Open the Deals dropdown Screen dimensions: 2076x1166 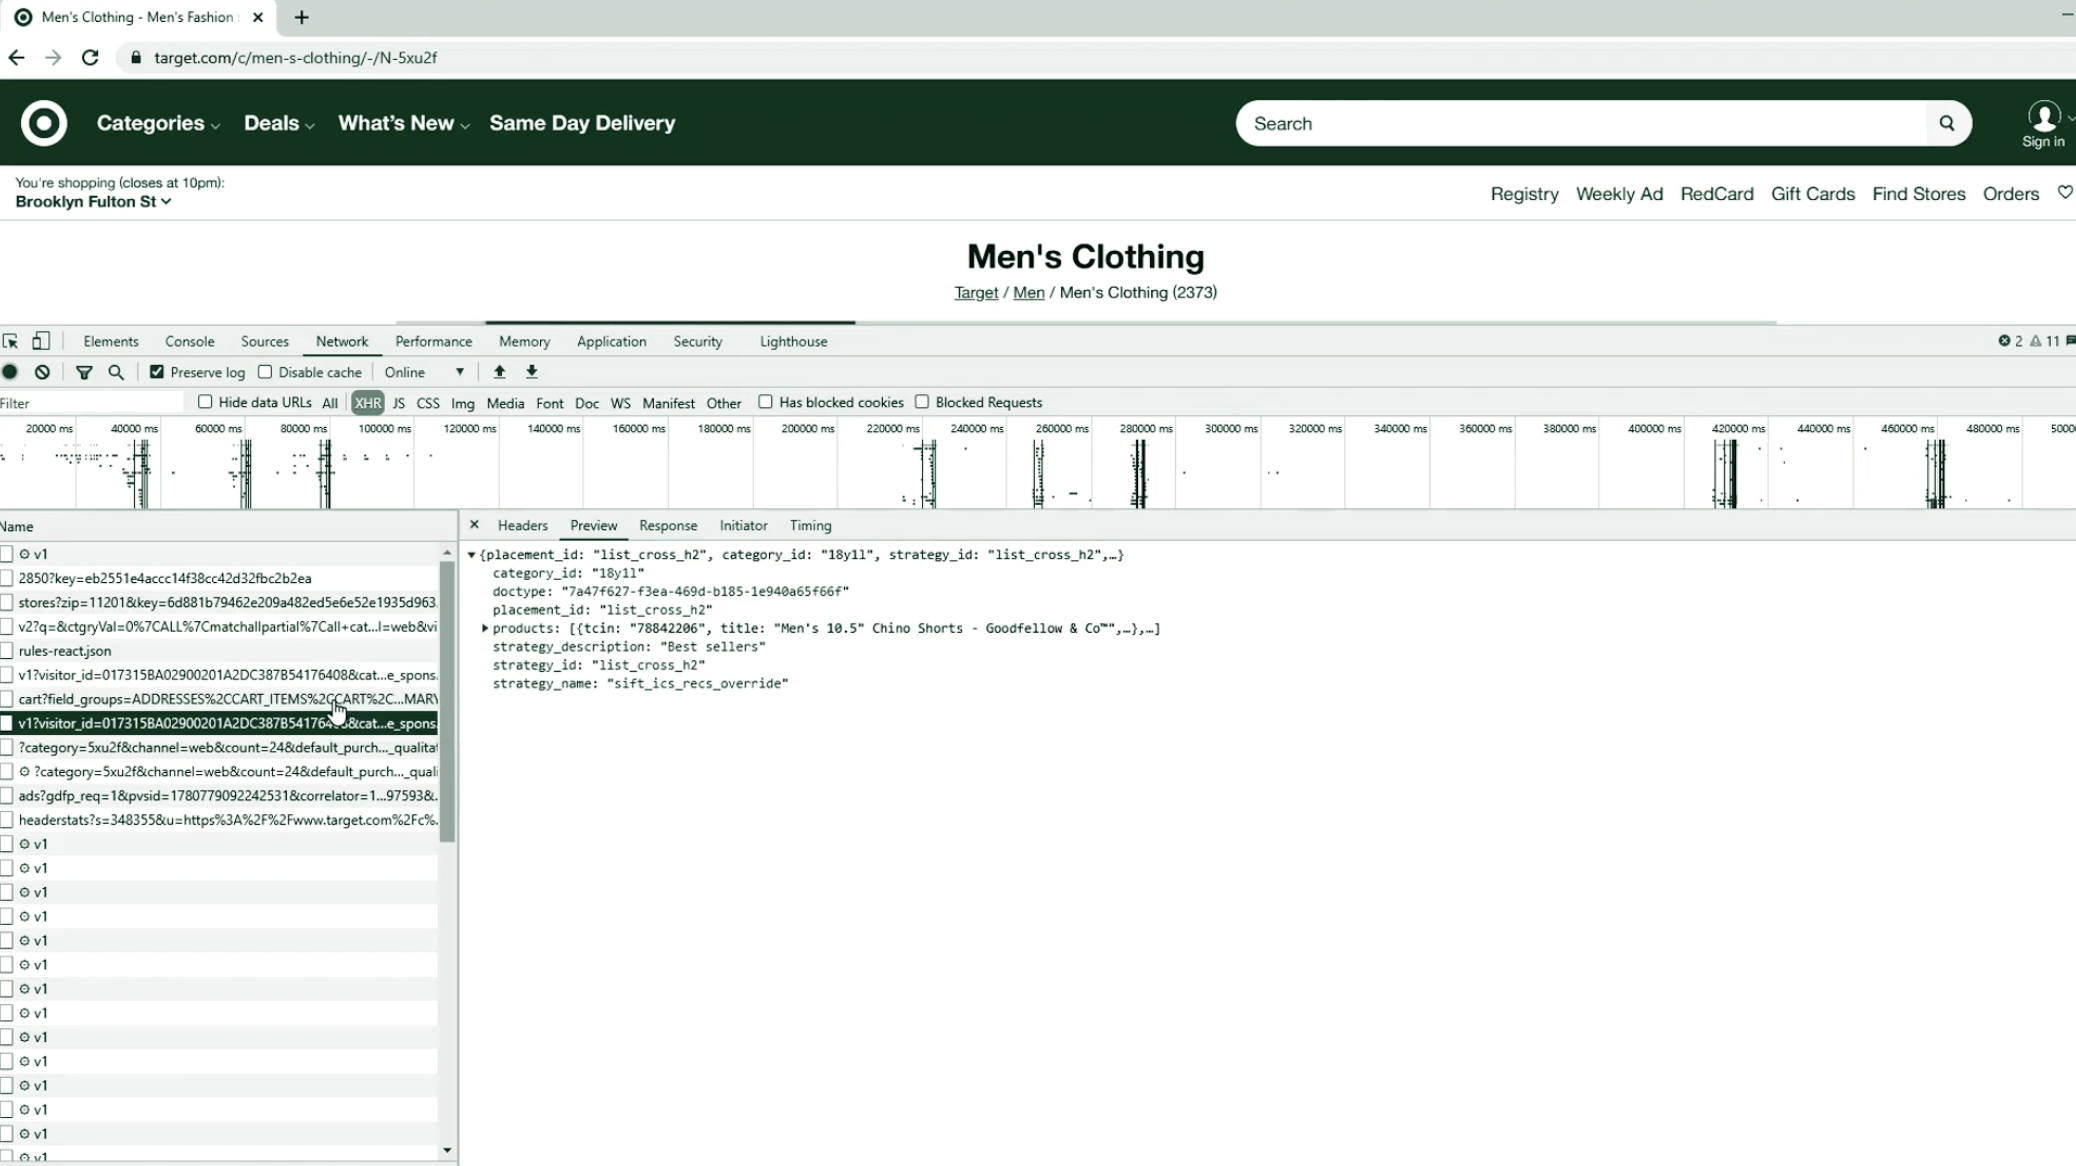(279, 123)
